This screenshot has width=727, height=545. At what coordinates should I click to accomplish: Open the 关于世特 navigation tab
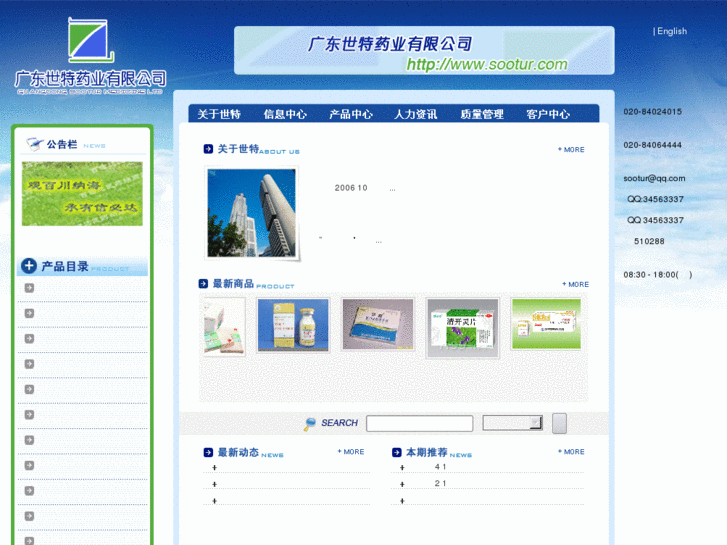pyautogui.click(x=219, y=114)
